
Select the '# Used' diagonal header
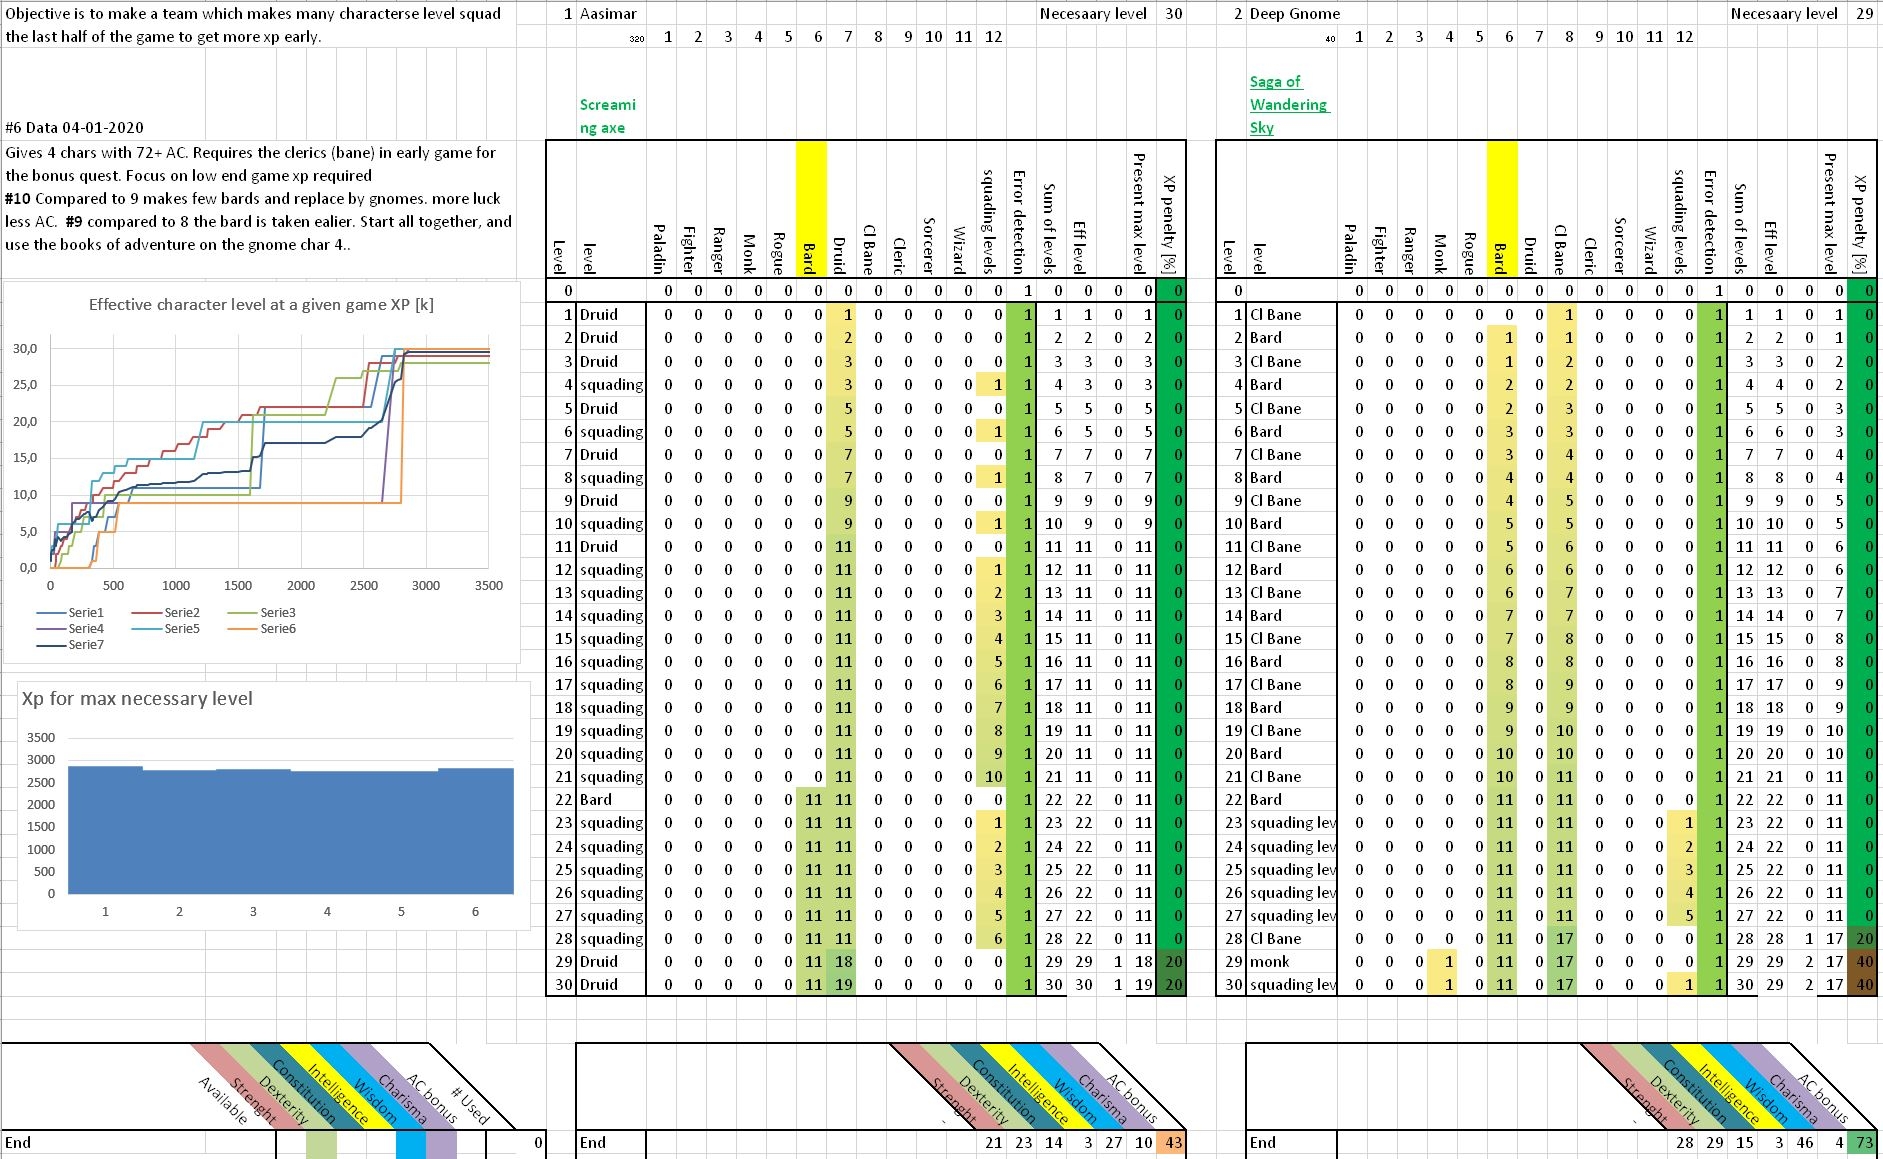(x=470, y=1105)
